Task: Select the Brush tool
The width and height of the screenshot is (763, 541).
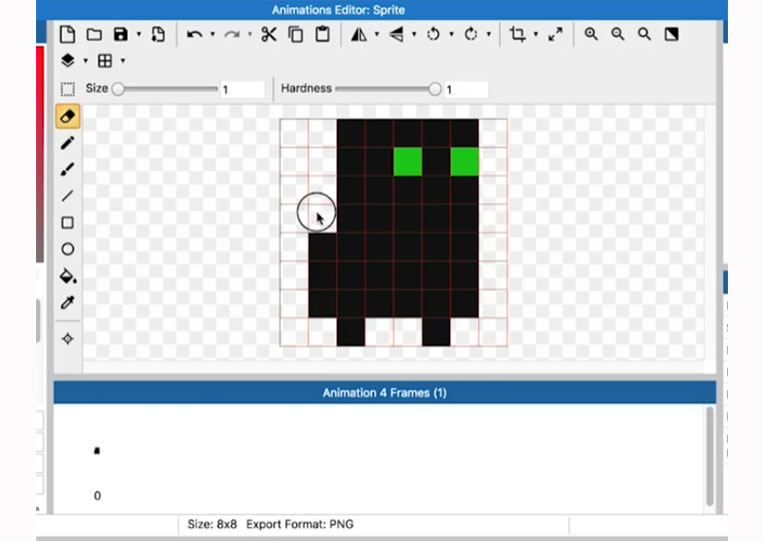Action: tap(68, 169)
